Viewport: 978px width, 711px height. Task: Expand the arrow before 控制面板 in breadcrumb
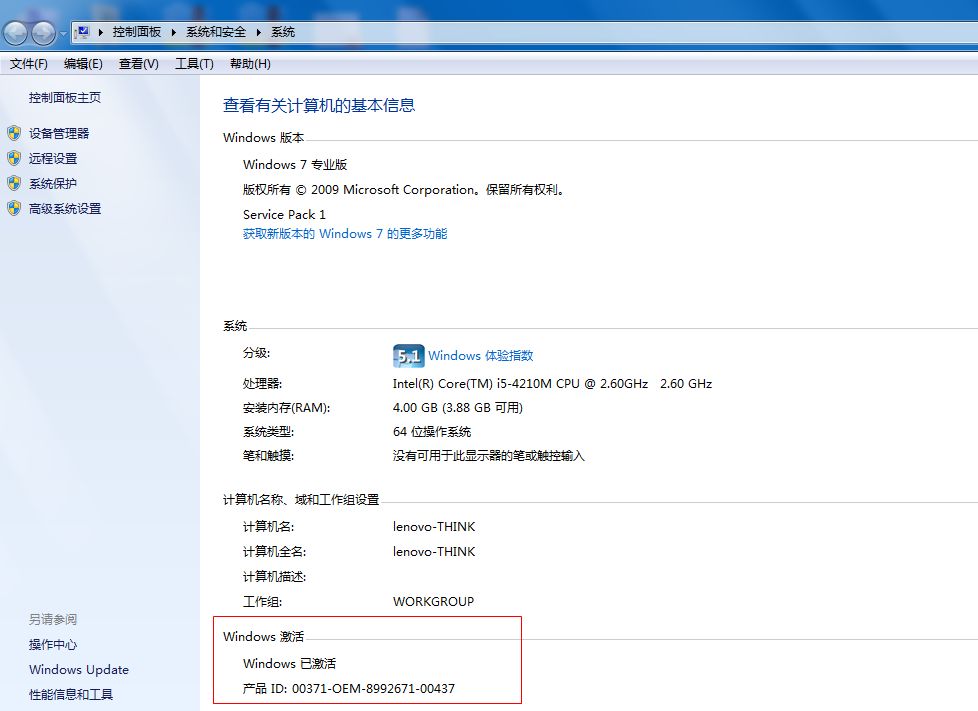coord(100,32)
